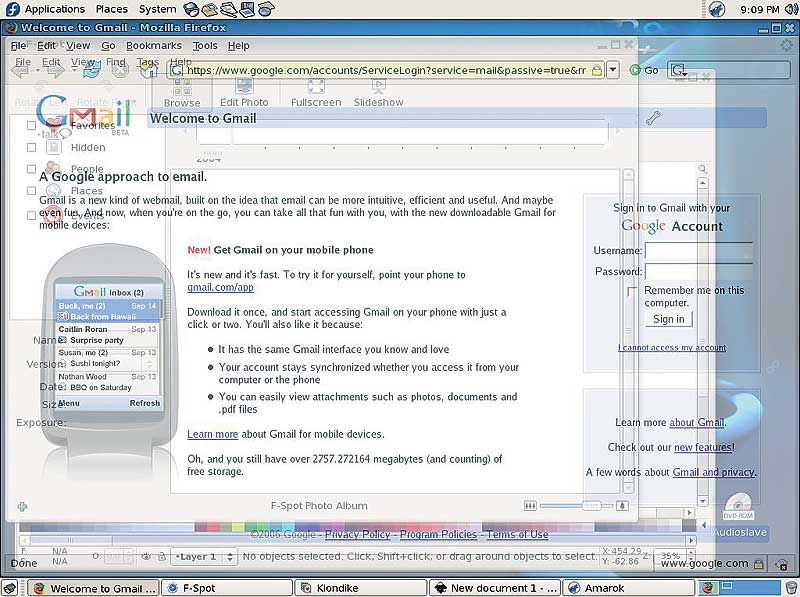Click the Sign in button
Image resolution: width=800 pixels, height=597 pixels.
coord(668,319)
